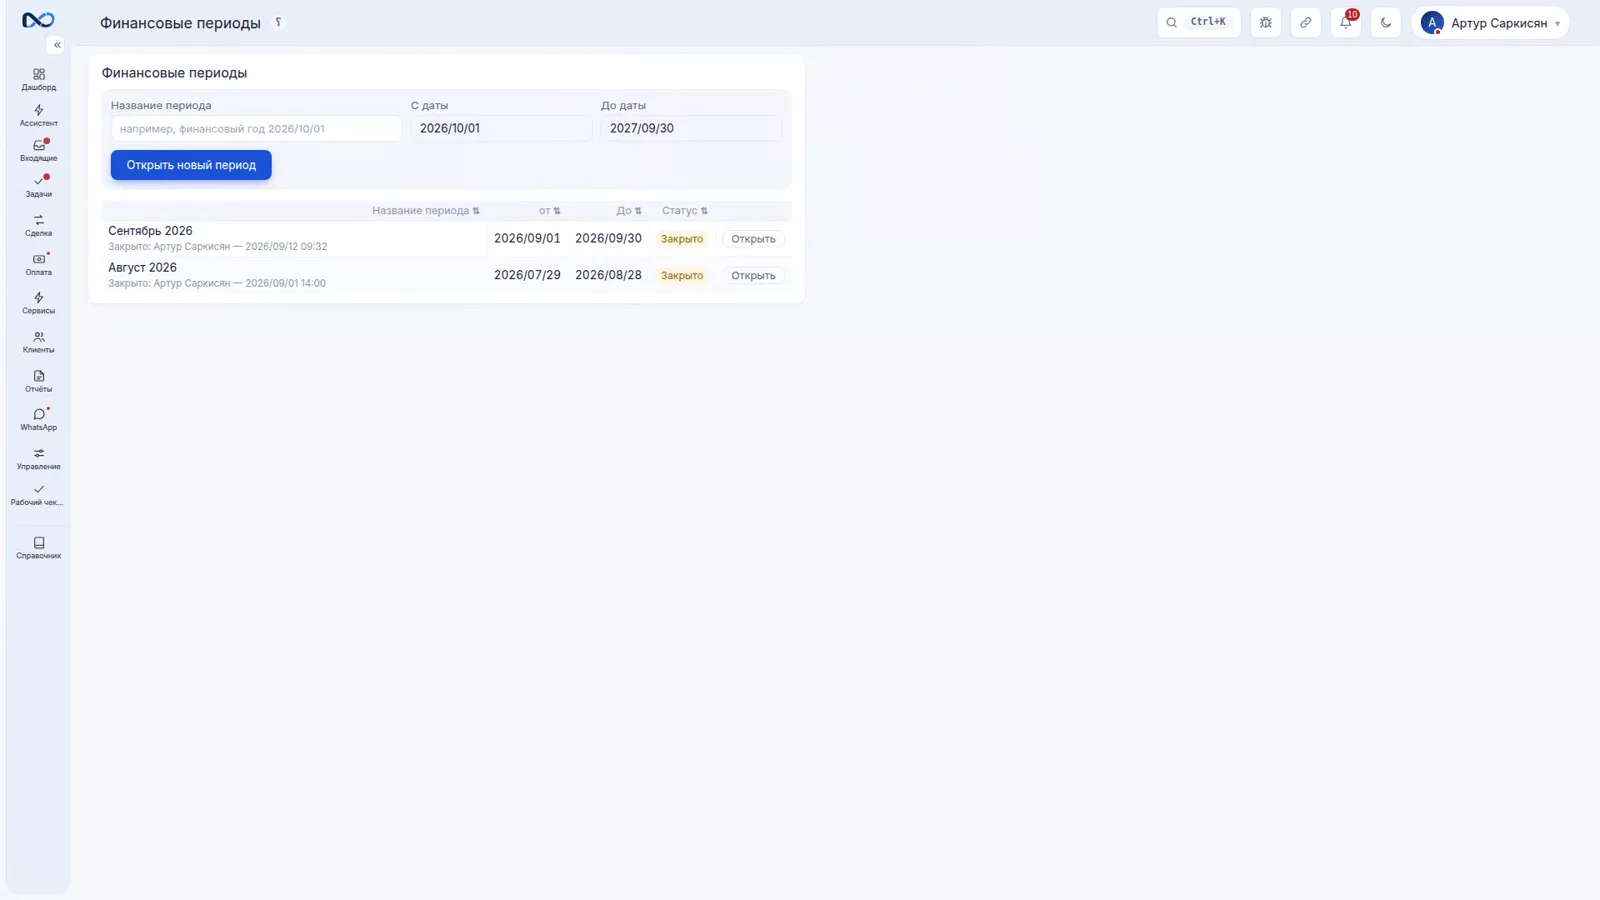1600x900 pixels.
Task: Open Рабочий чек-лист sidebar item
Action: (38, 495)
